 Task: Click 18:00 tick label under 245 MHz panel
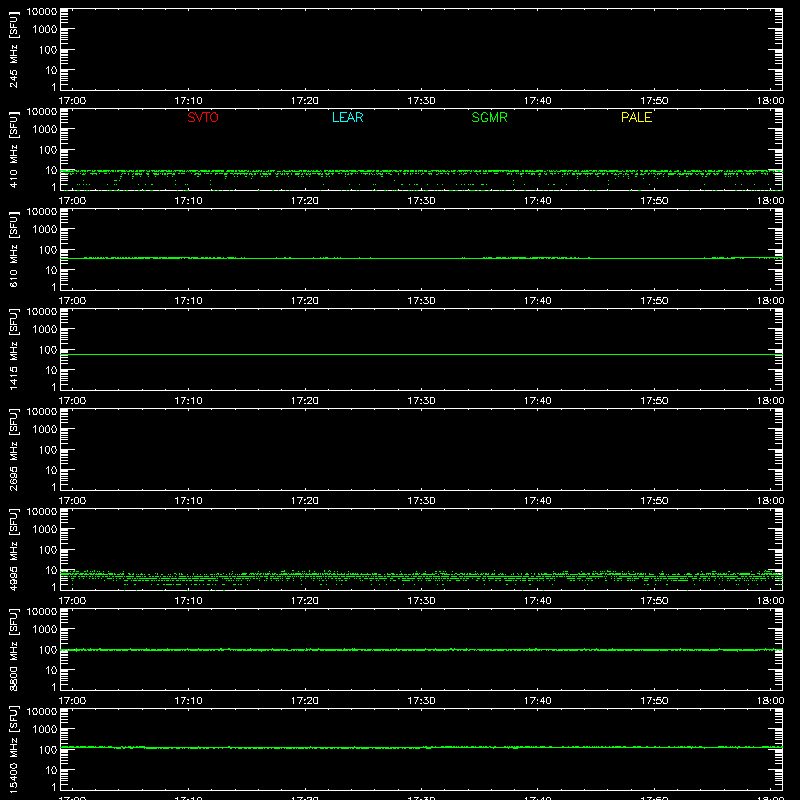(770, 101)
